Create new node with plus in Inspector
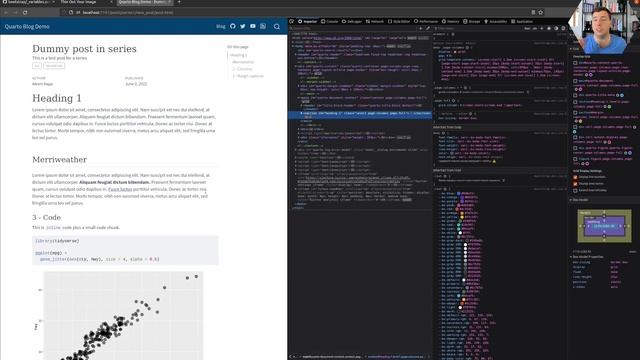The width and height of the screenshot is (640, 360). point(420,29)
